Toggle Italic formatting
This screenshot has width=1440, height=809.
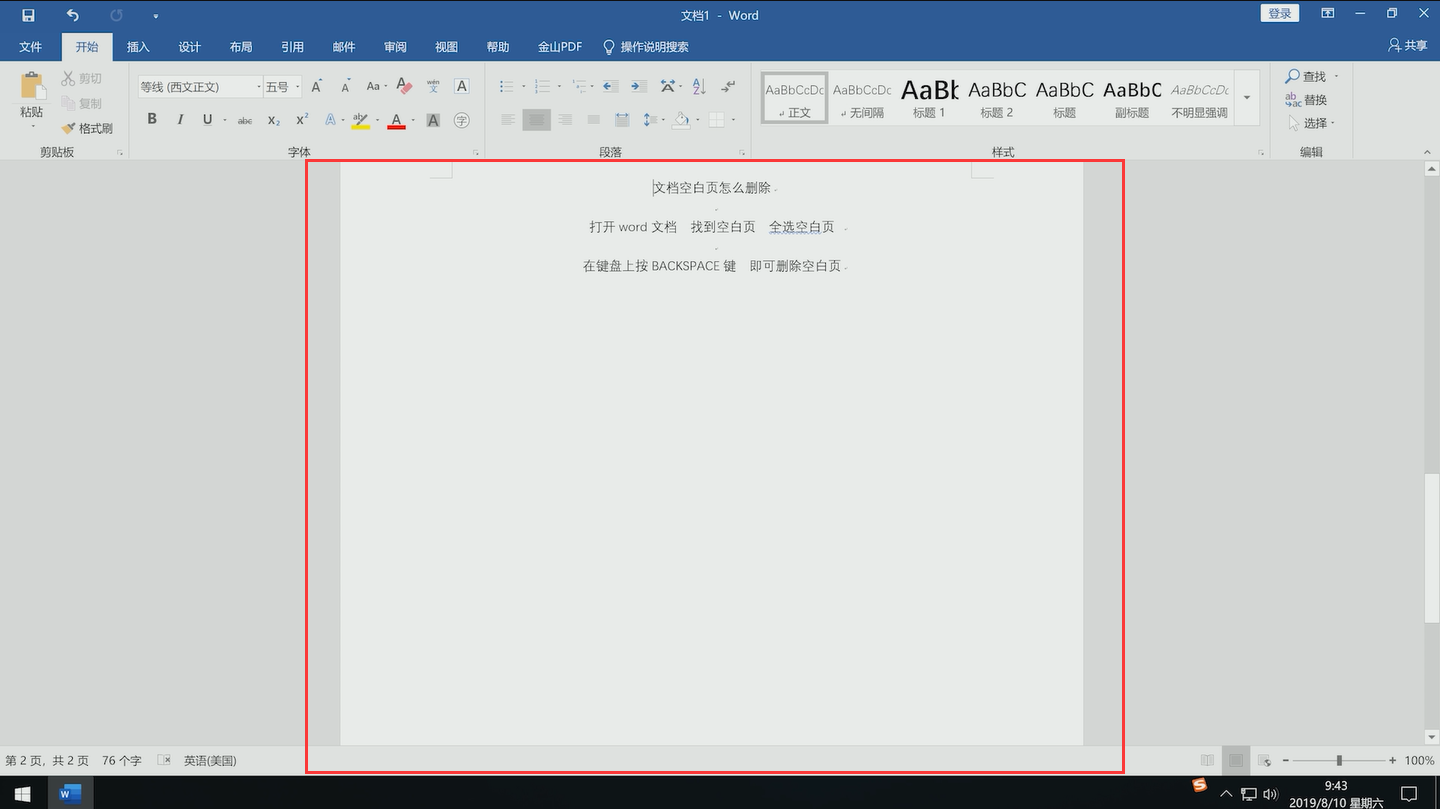pos(180,120)
